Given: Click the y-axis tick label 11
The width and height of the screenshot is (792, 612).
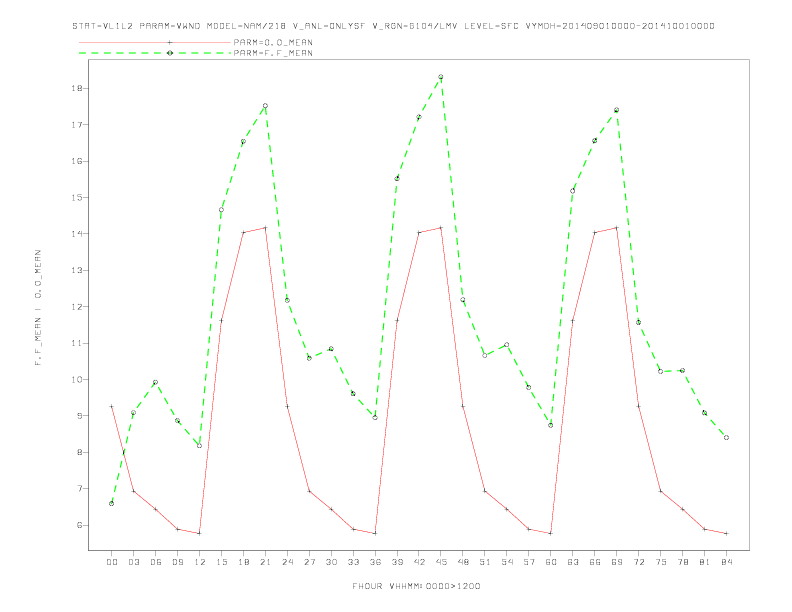Looking at the screenshot, I should [x=77, y=343].
